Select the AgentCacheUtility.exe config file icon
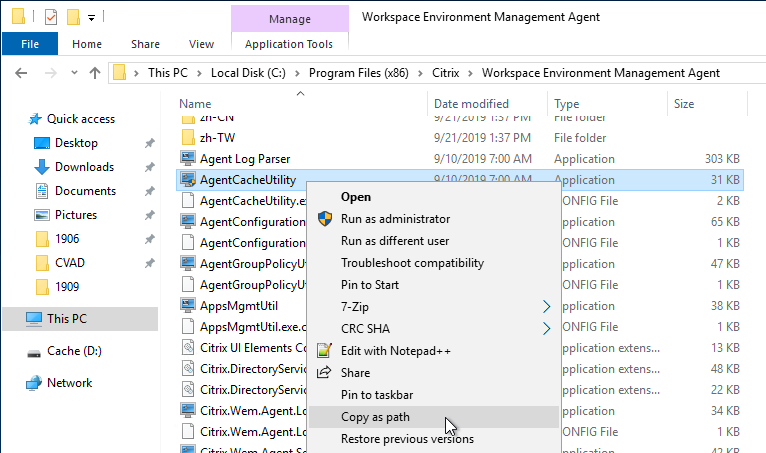Screen dimensions: 766x453 pos(188,200)
